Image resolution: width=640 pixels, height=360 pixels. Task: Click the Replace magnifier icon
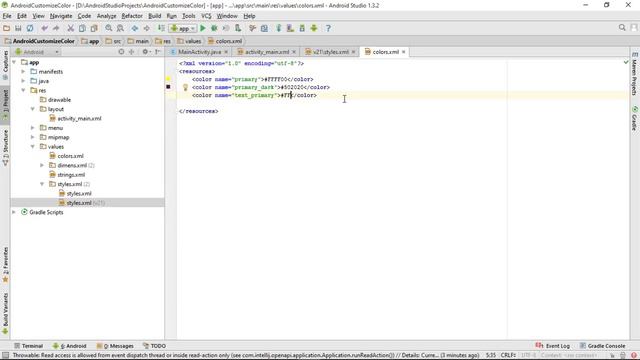pyautogui.click(x=120, y=28)
